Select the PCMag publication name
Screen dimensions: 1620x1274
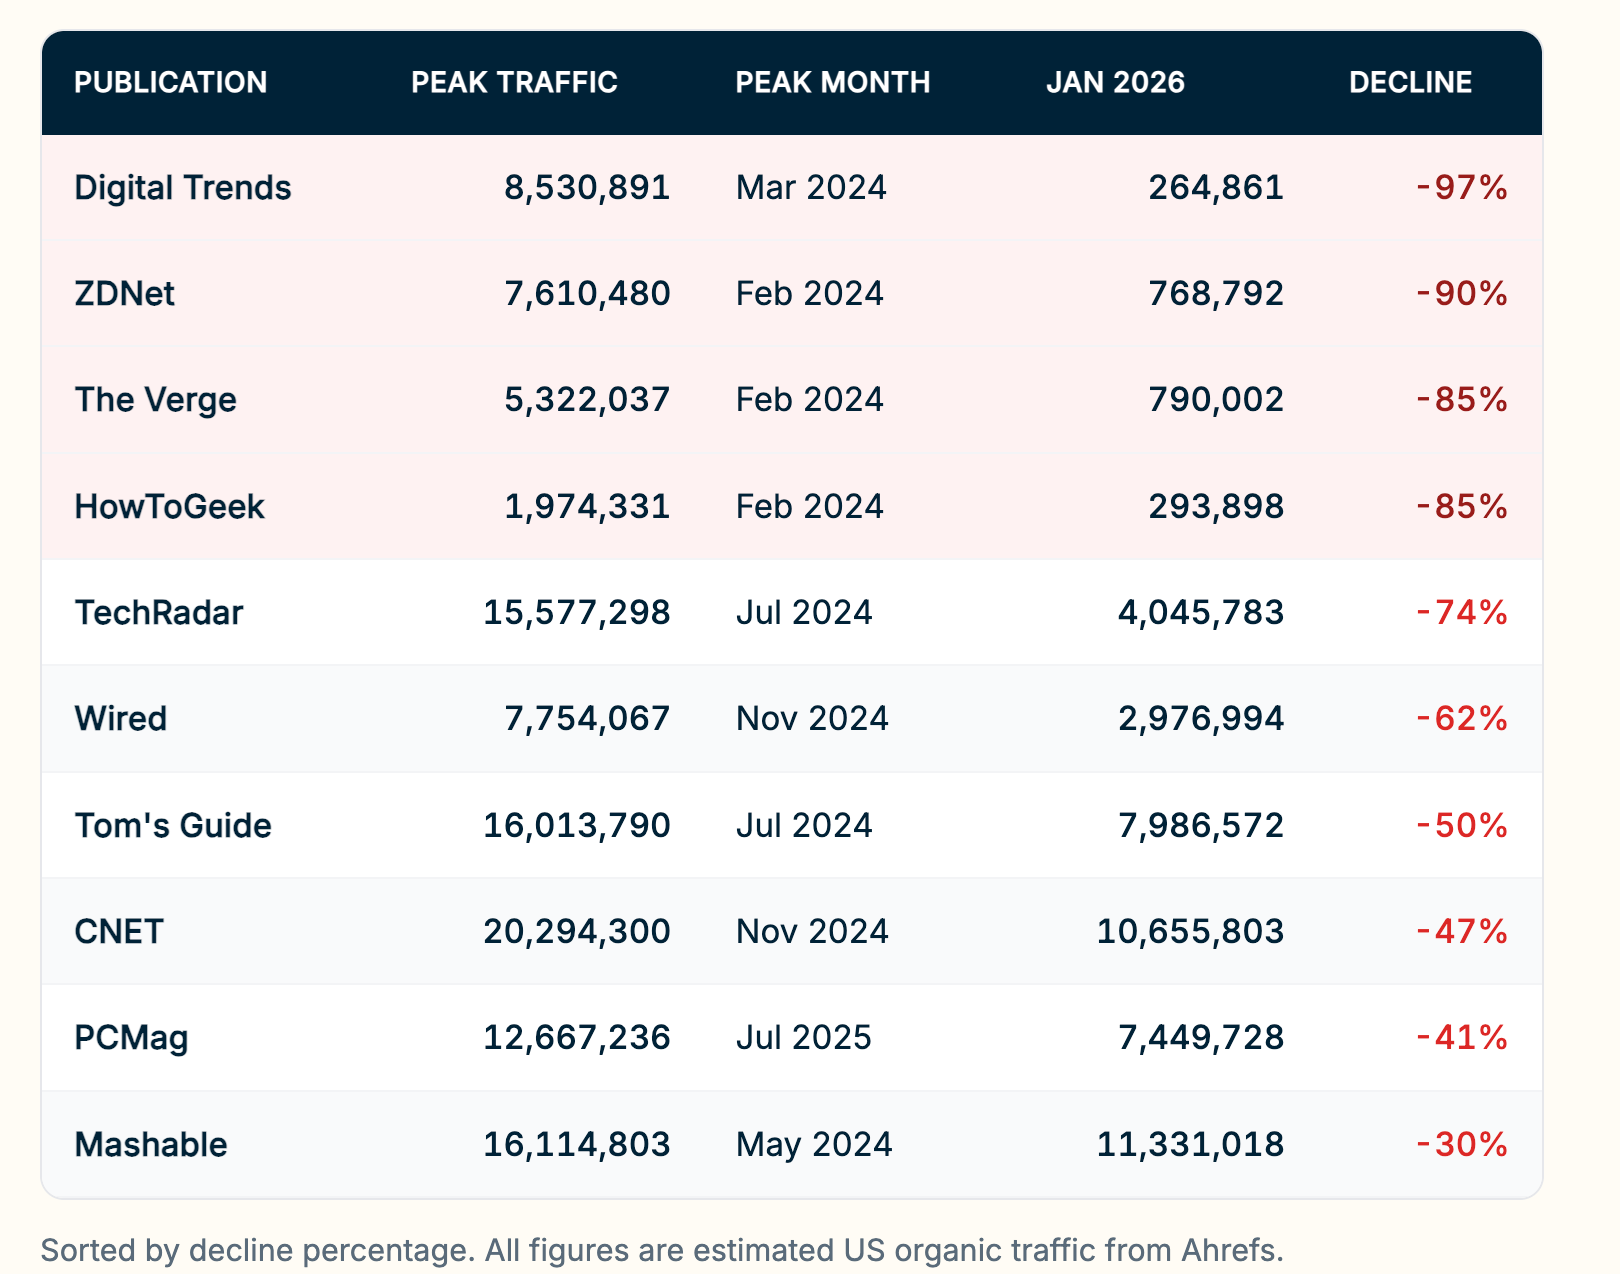click(x=132, y=1038)
